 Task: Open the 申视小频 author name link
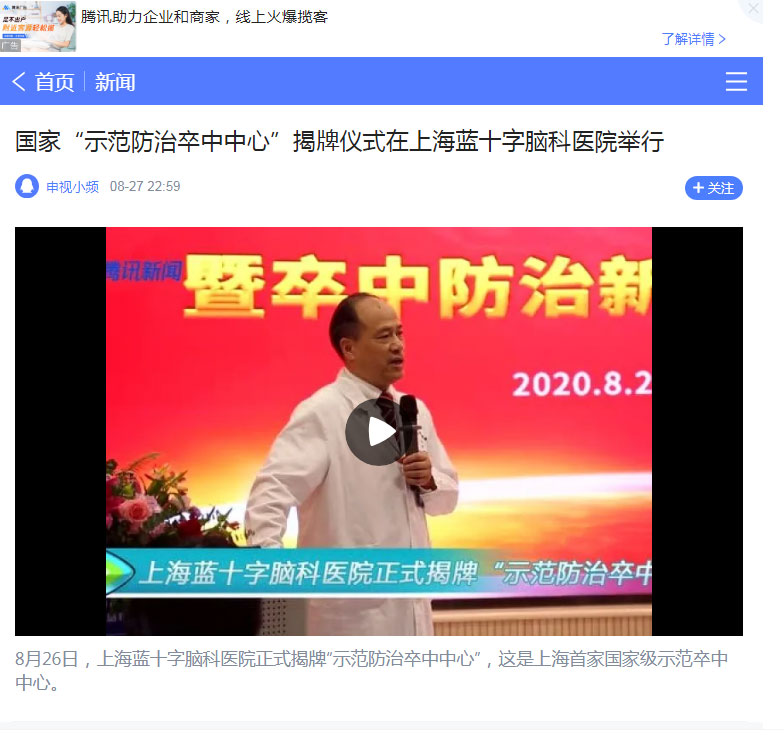(x=72, y=187)
